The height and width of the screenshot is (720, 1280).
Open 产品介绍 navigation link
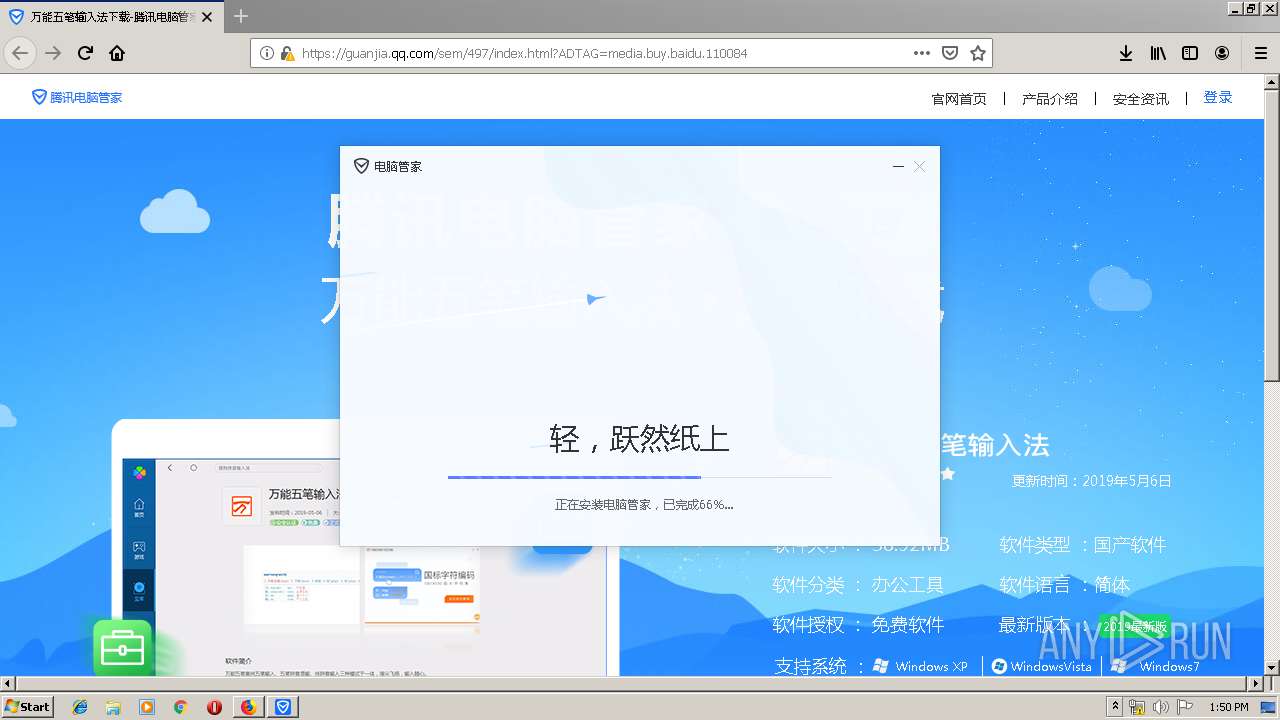pos(1050,98)
